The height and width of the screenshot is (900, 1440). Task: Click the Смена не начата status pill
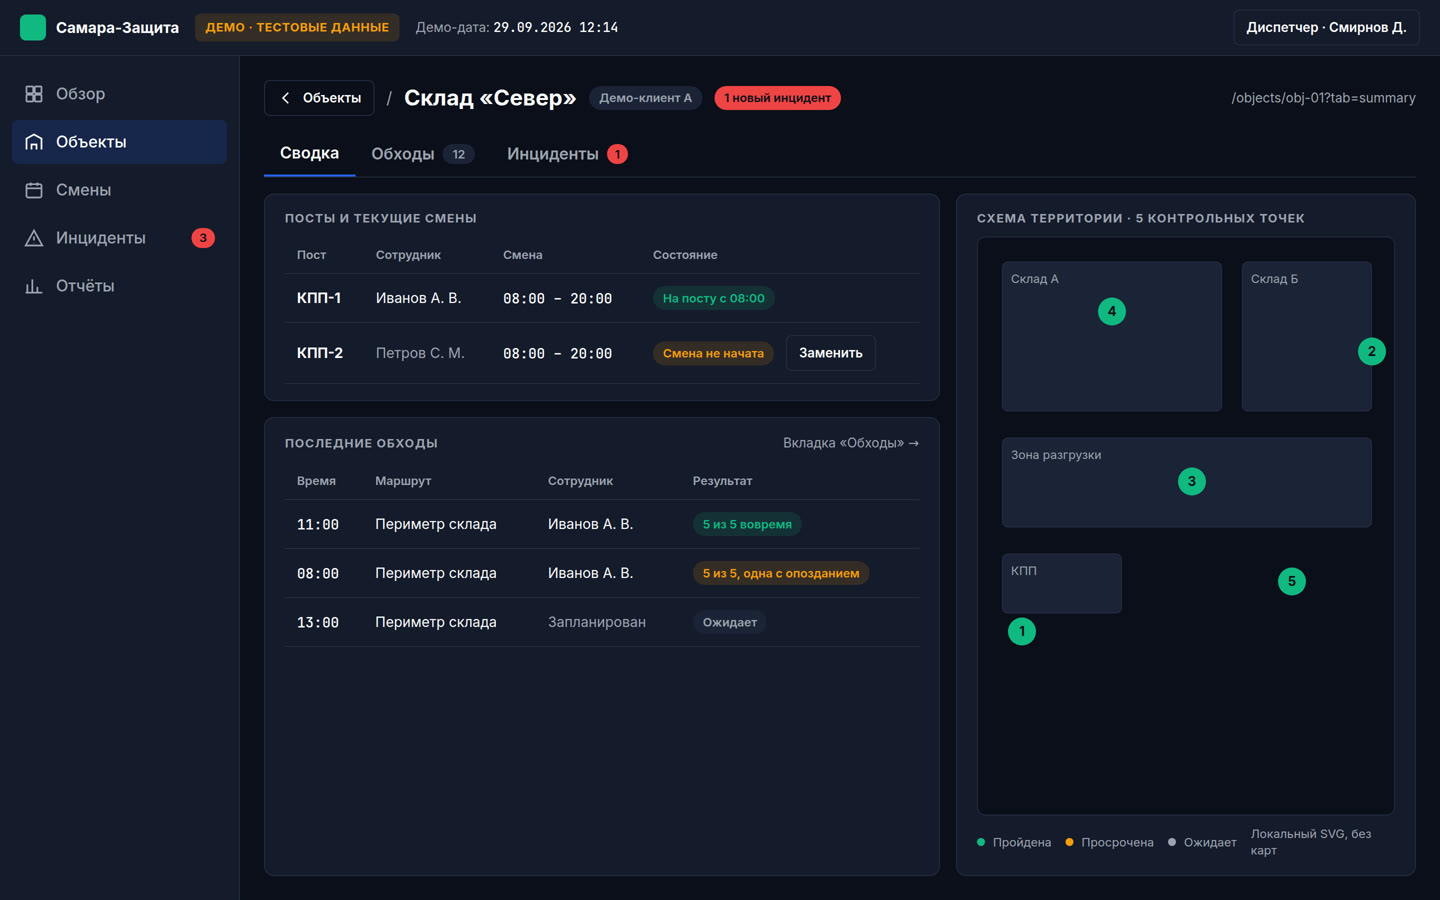coord(713,353)
